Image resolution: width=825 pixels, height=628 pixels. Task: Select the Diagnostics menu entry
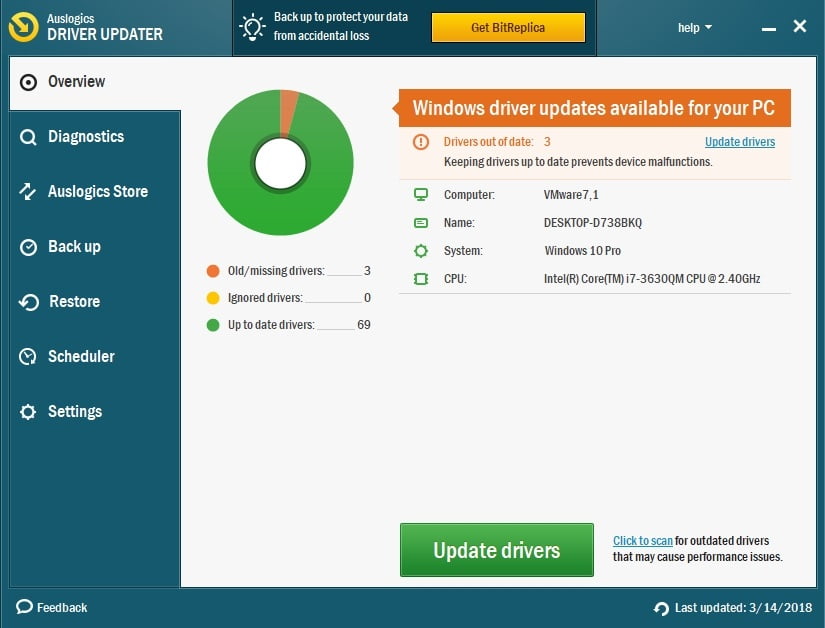pos(88,136)
